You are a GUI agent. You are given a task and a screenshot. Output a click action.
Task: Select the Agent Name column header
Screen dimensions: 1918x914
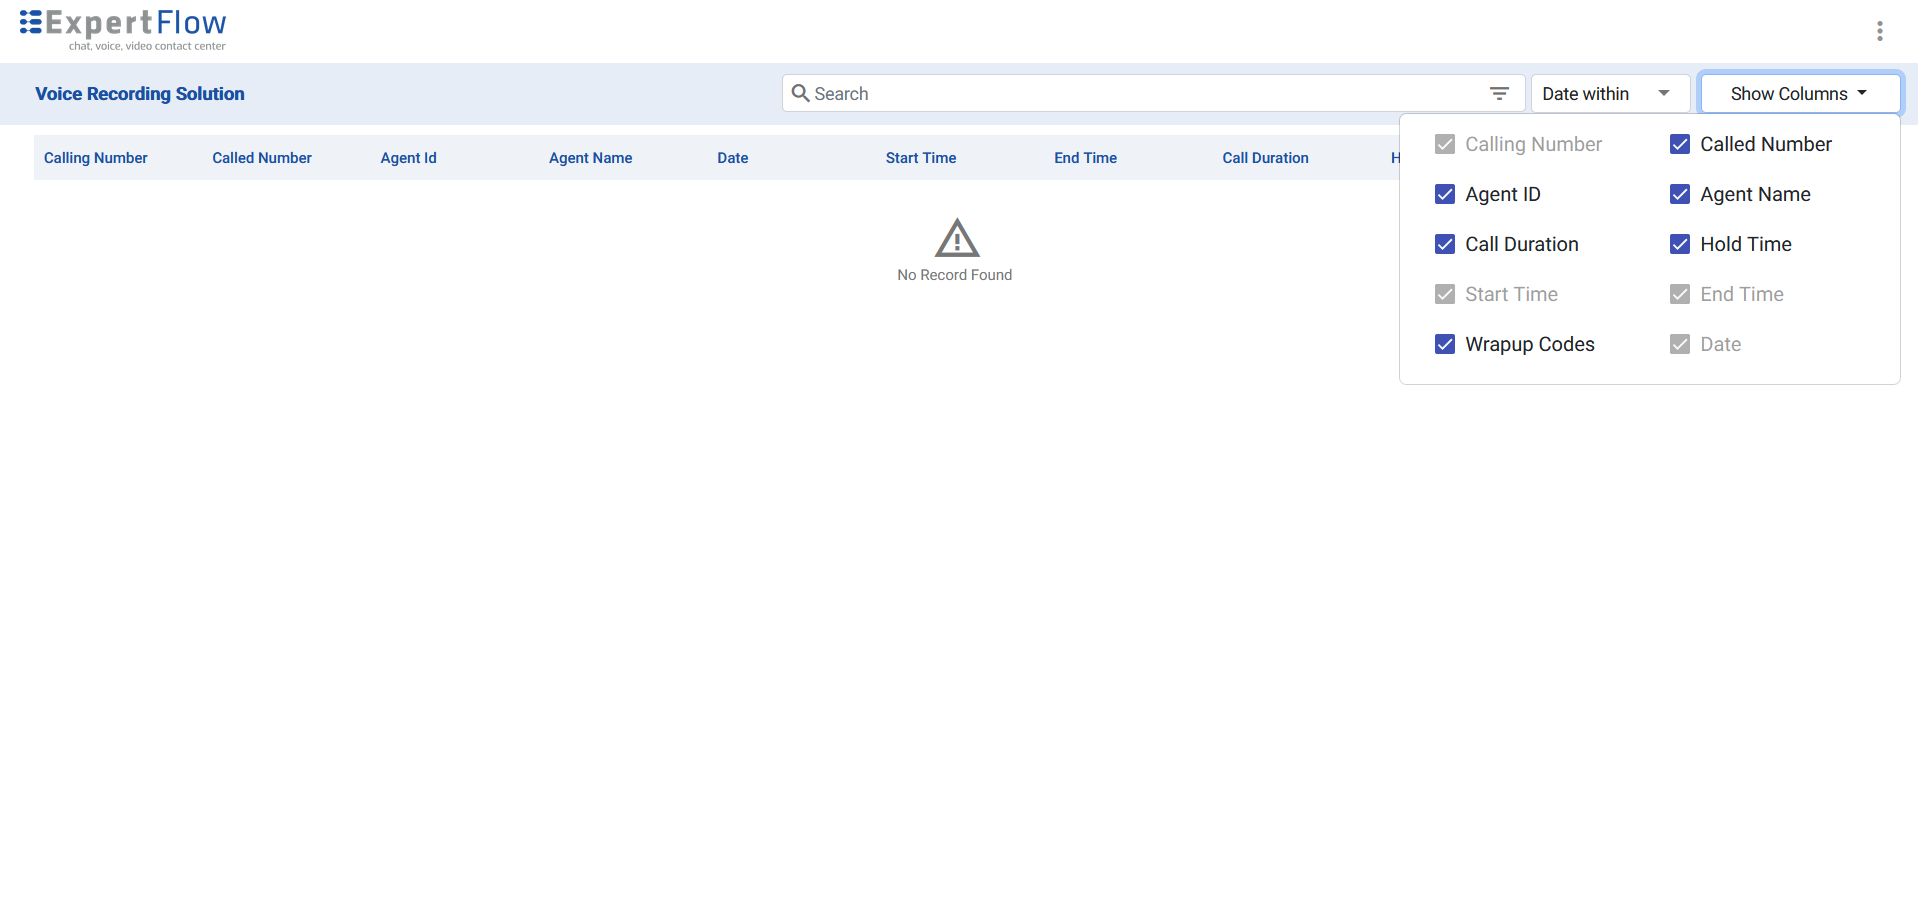(590, 157)
